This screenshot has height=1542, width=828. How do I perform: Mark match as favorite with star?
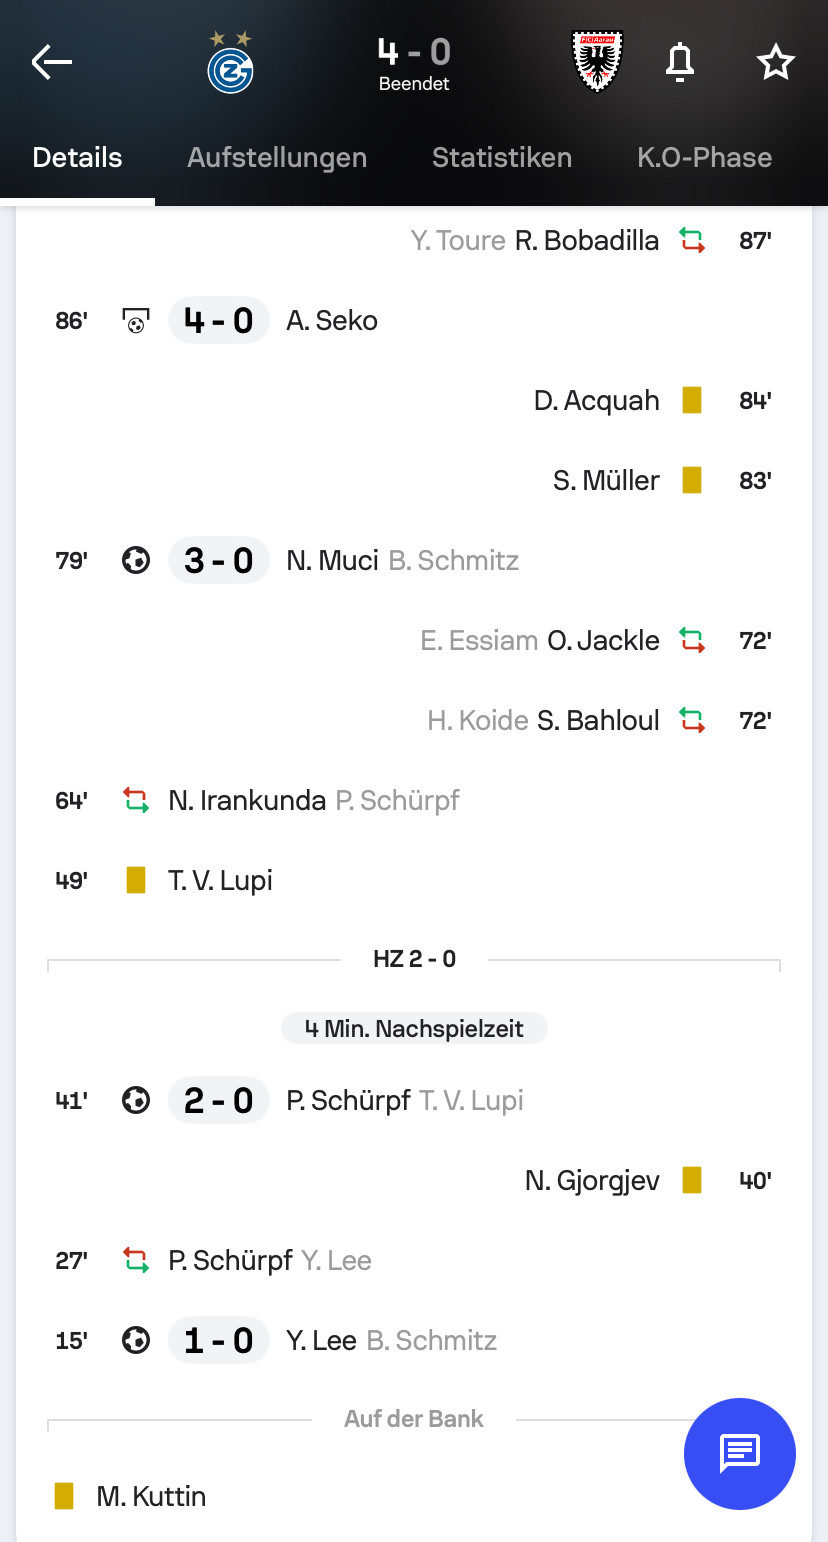click(x=775, y=63)
